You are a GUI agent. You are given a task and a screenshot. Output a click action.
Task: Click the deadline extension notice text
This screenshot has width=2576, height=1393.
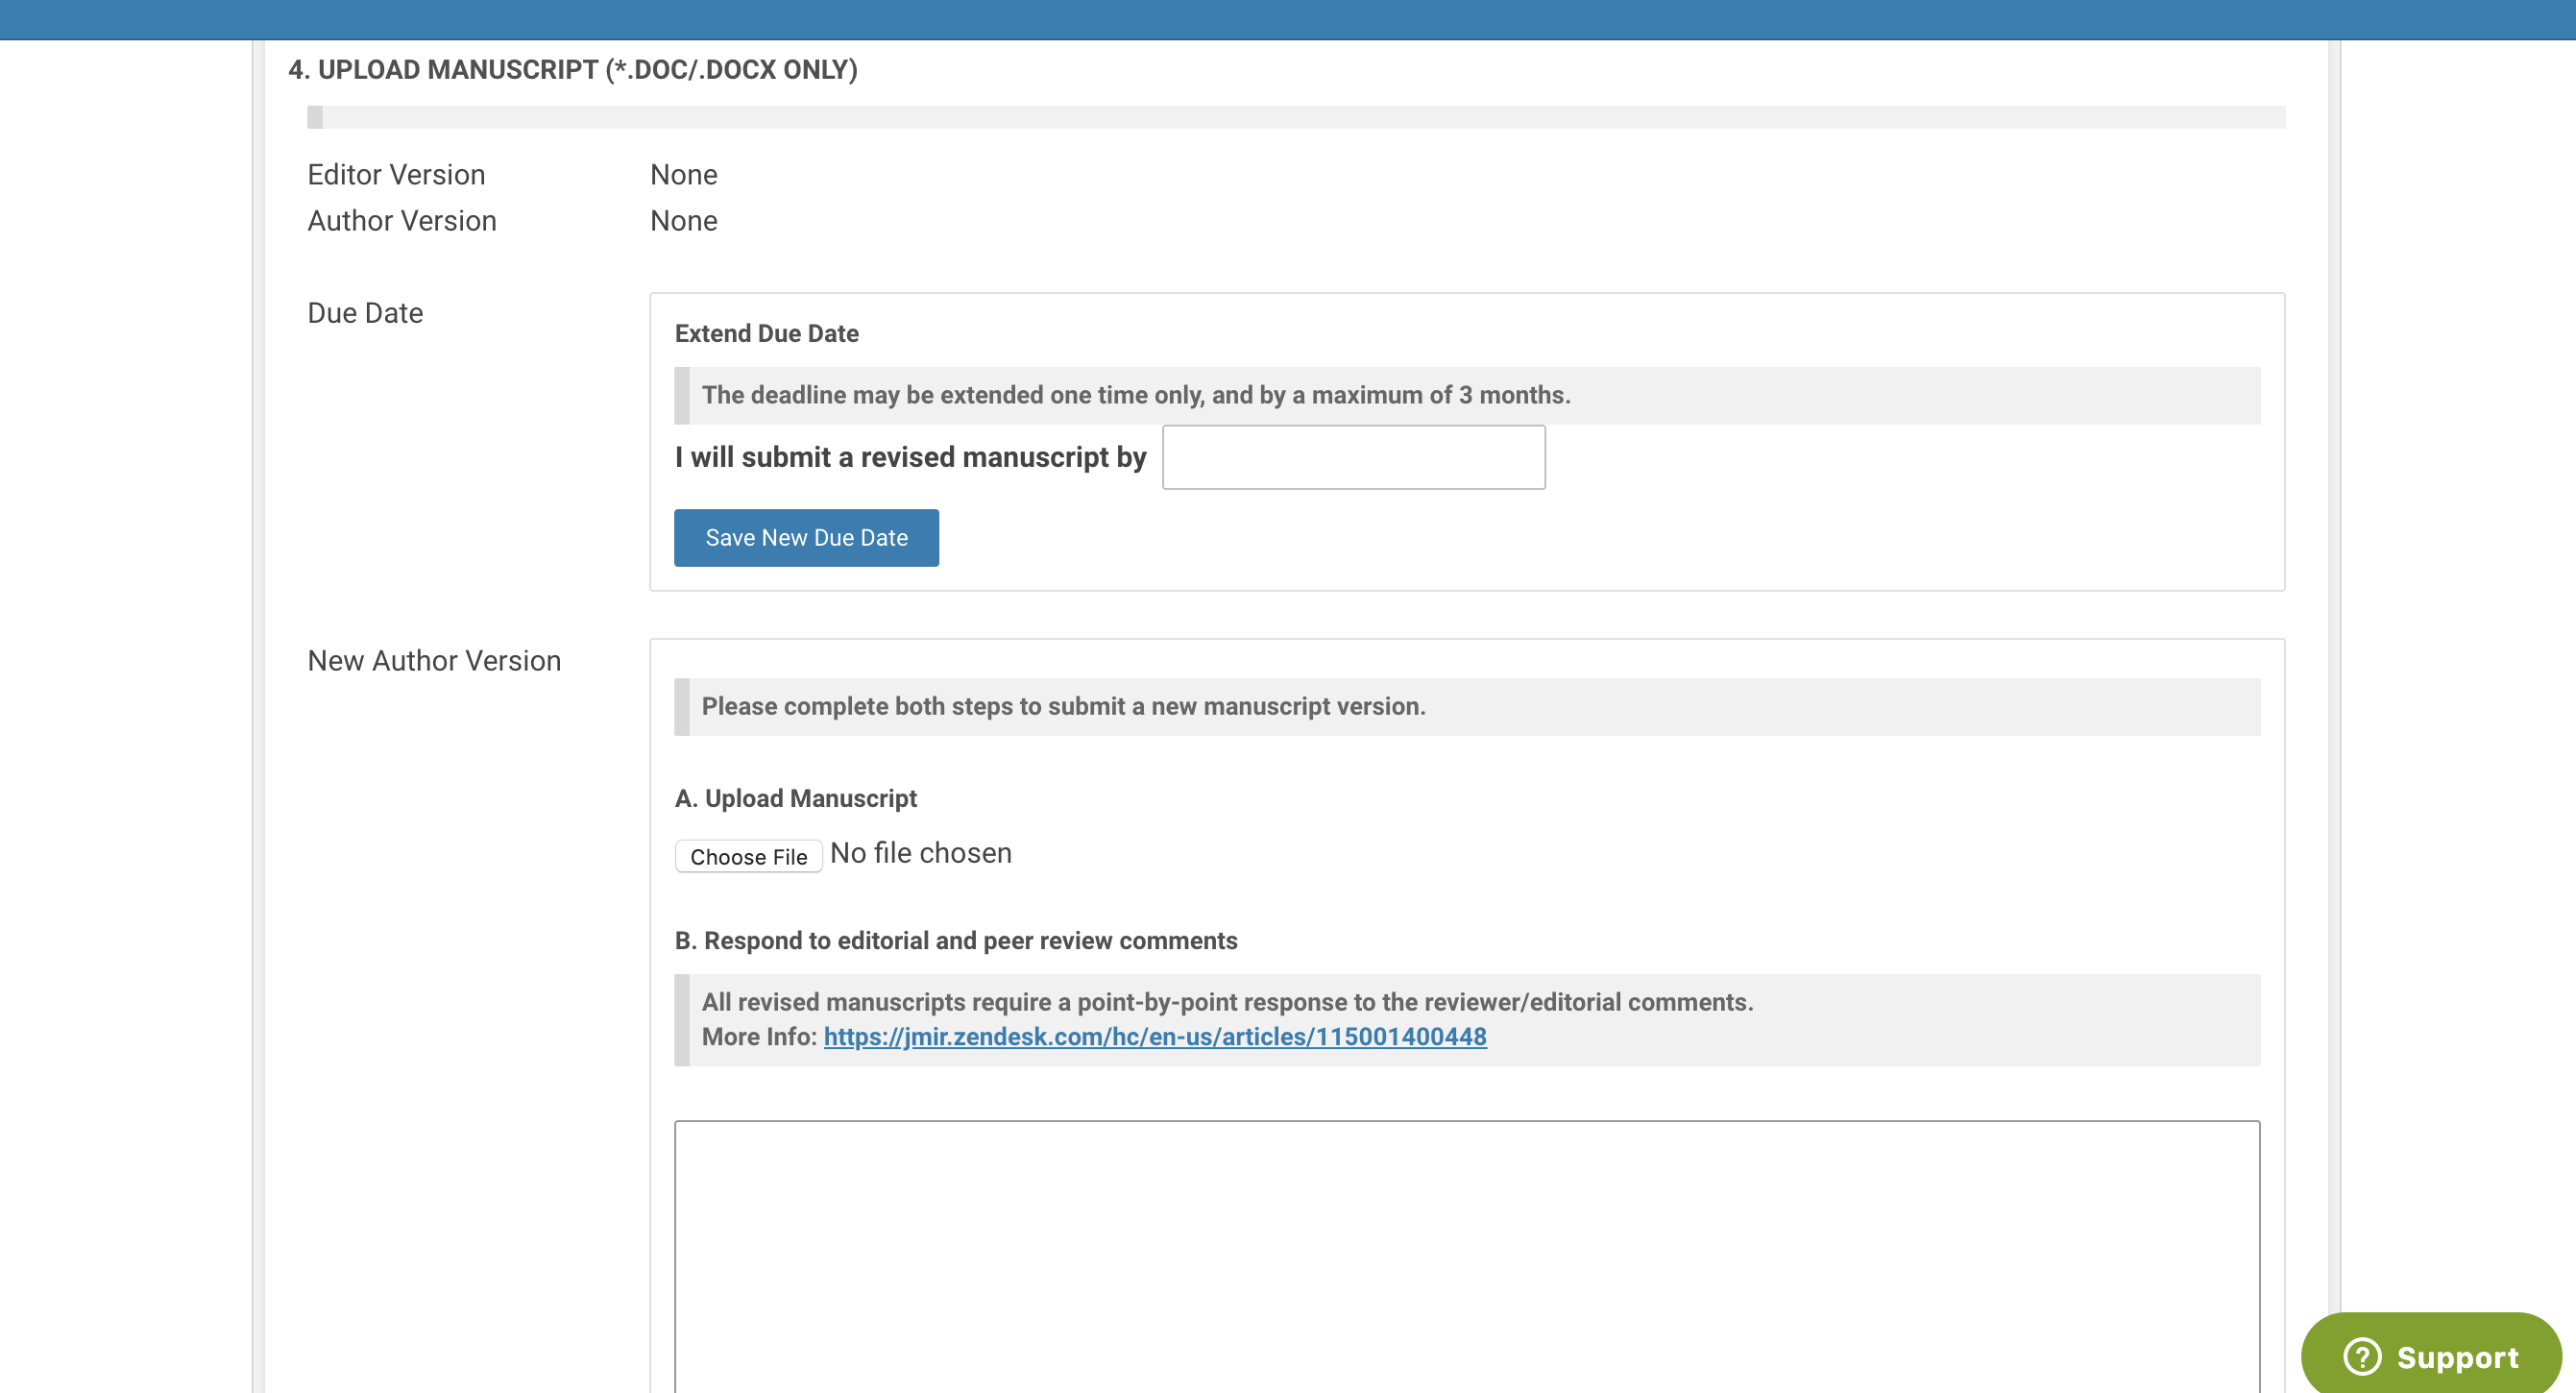tap(1135, 395)
